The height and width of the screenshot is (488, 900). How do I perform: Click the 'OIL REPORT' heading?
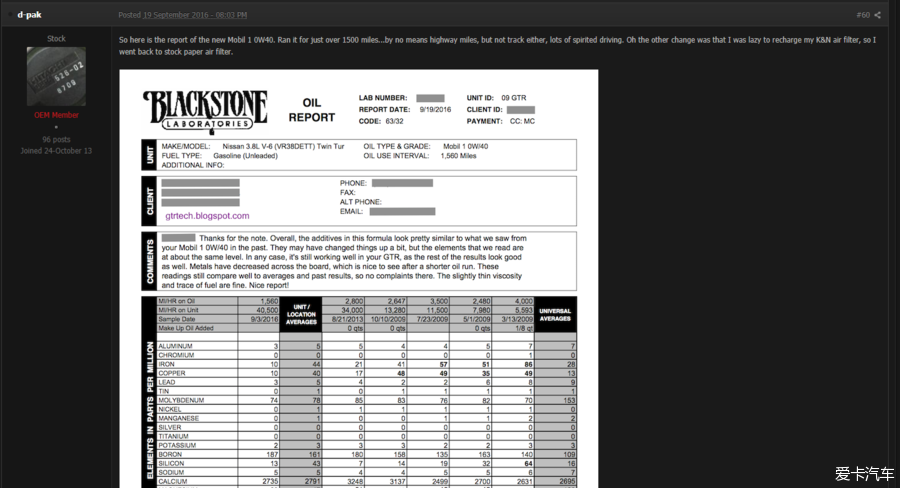(312, 110)
